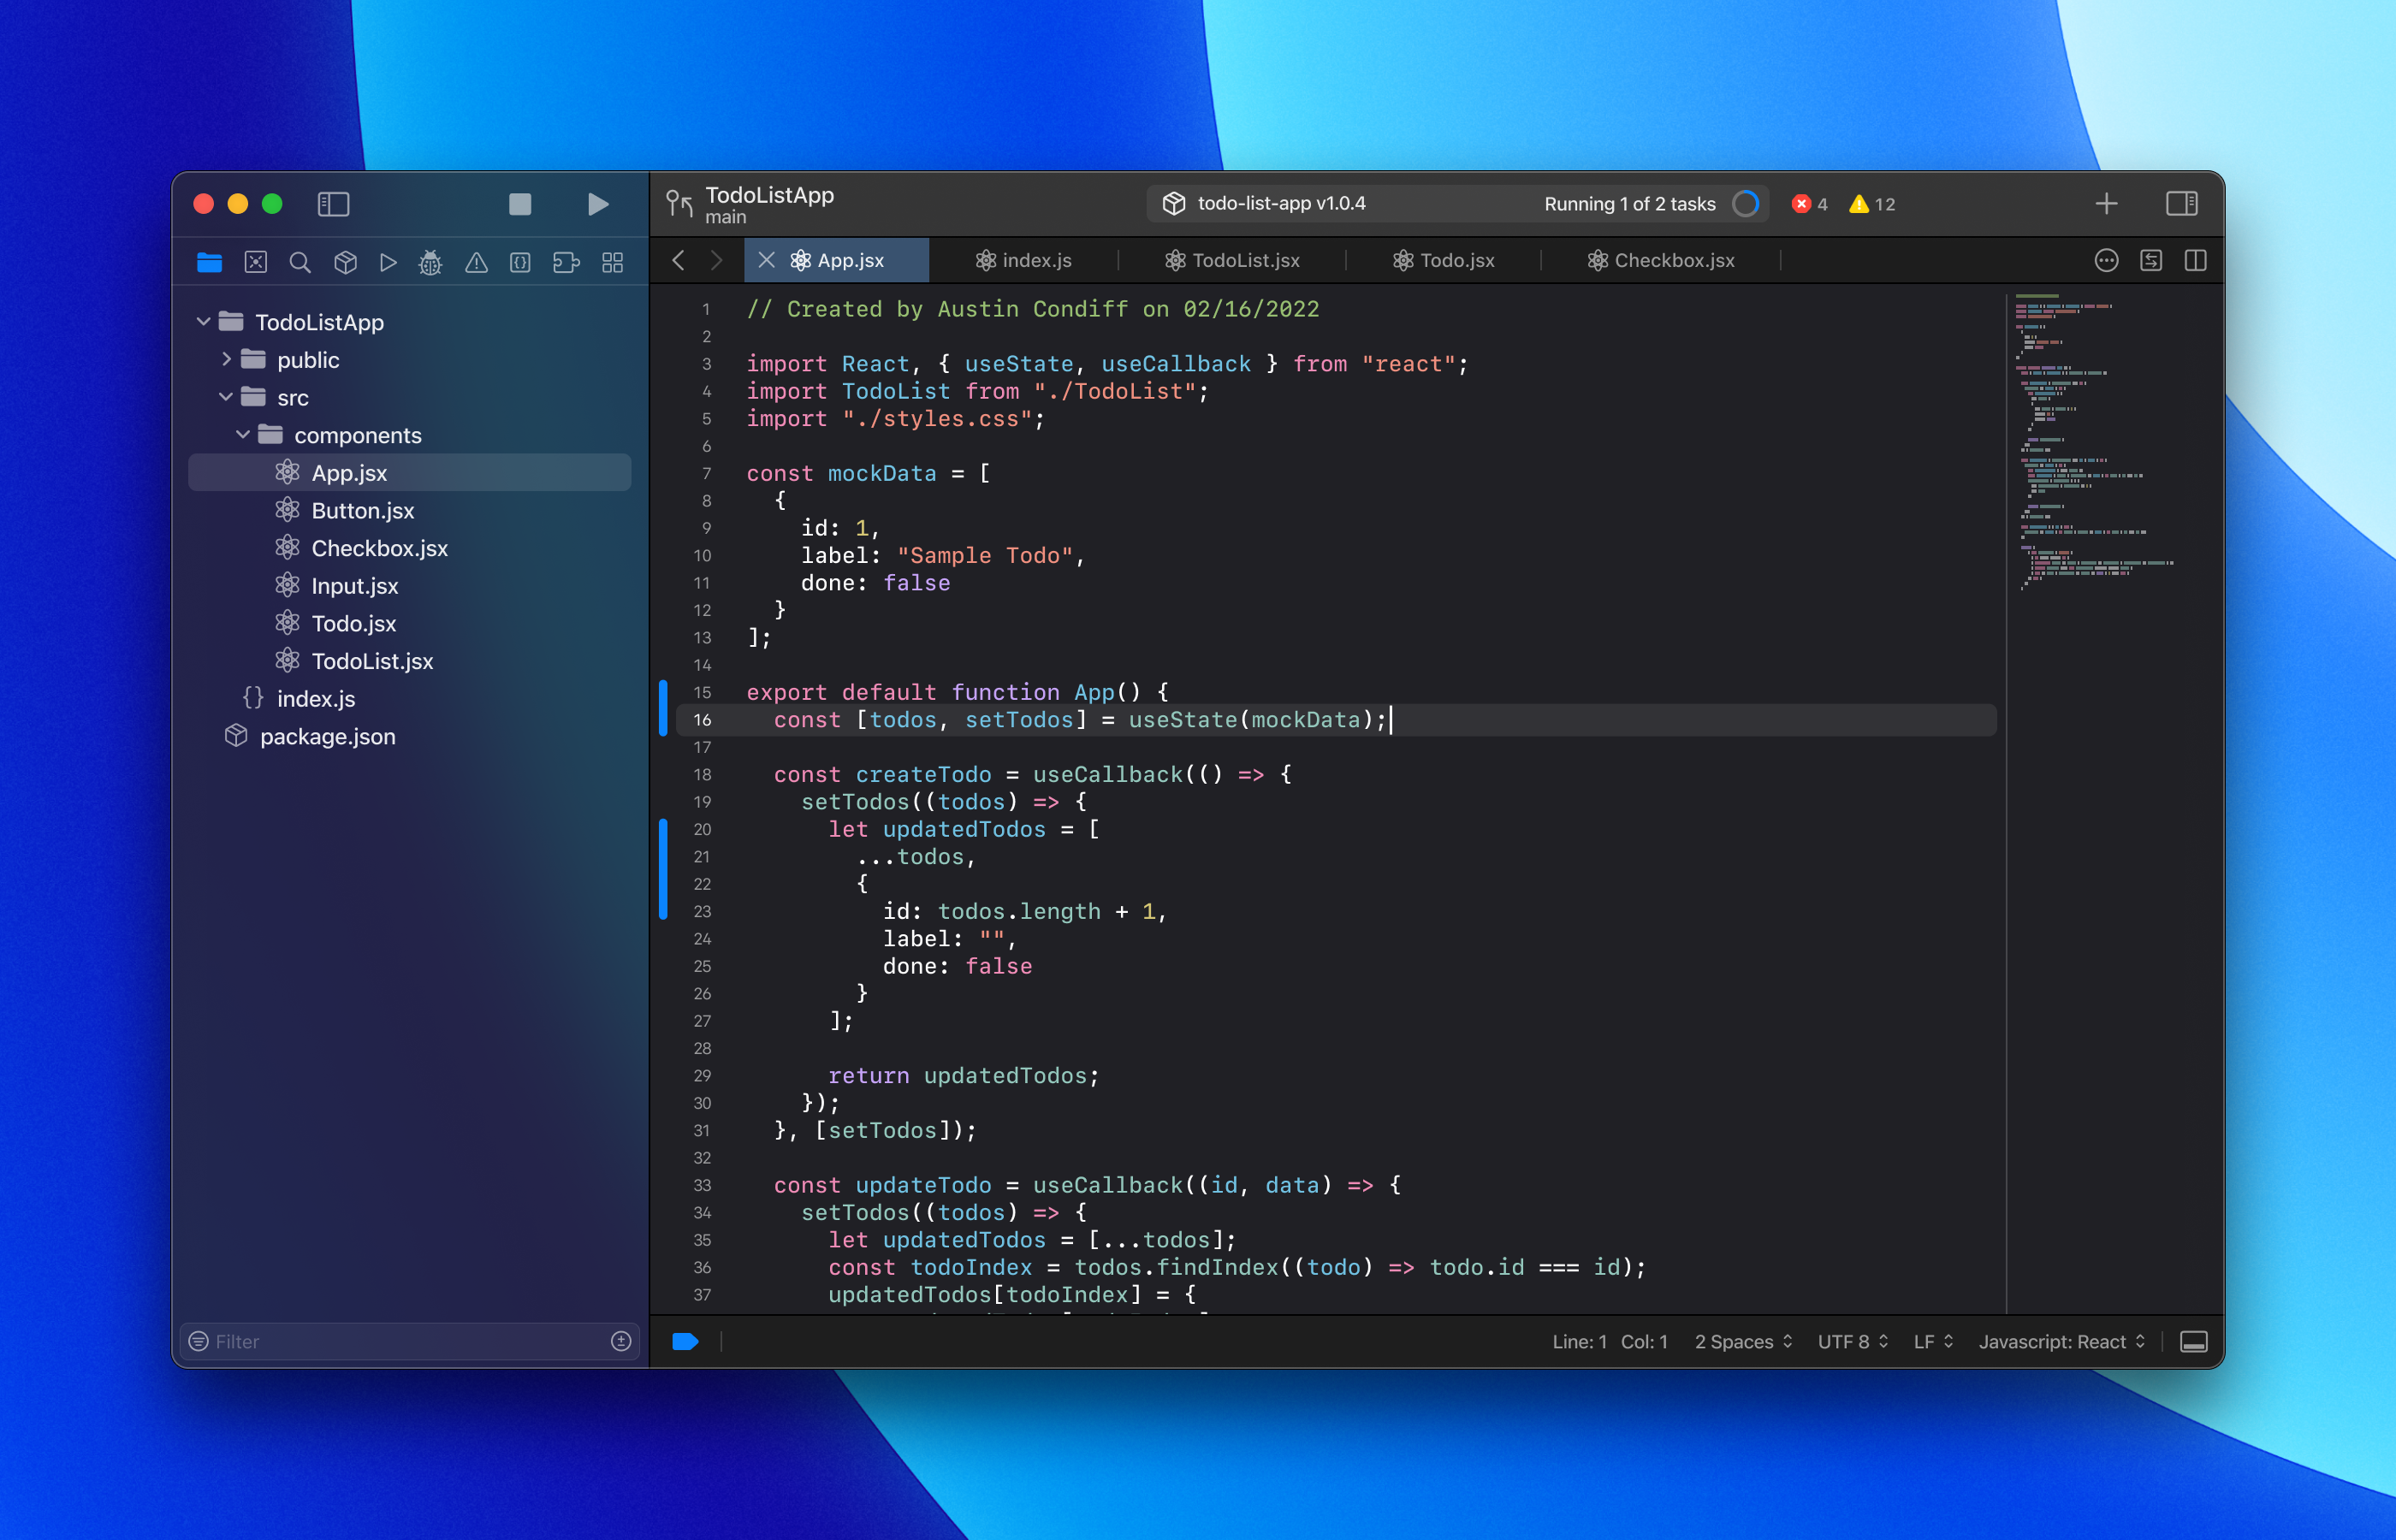Click the split editor icon

(2195, 261)
